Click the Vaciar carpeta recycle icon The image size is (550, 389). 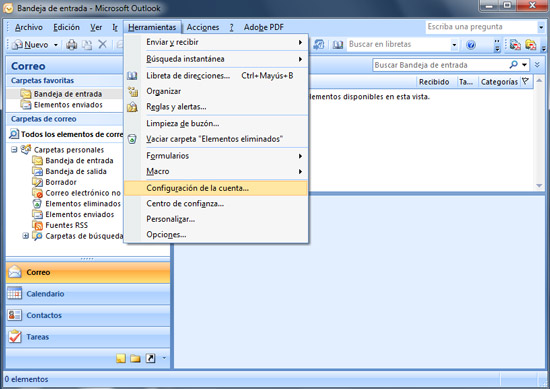coord(132,139)
